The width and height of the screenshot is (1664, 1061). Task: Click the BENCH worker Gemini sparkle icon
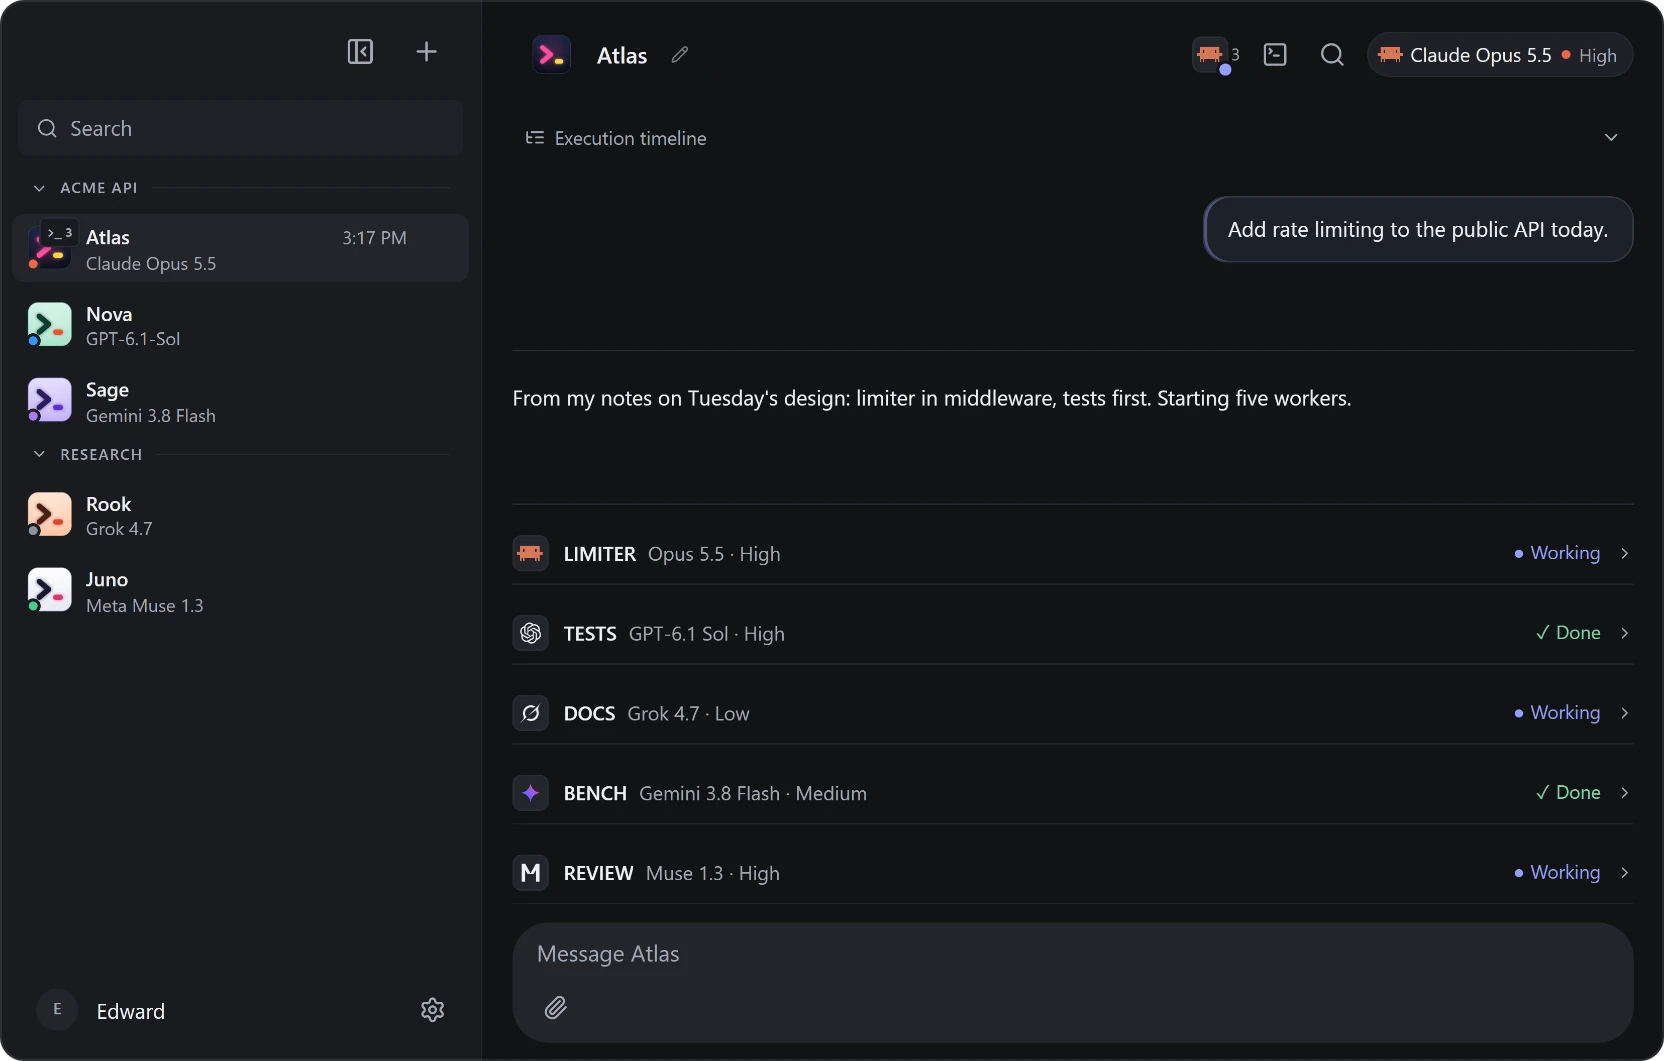click(x=531, y=794)
